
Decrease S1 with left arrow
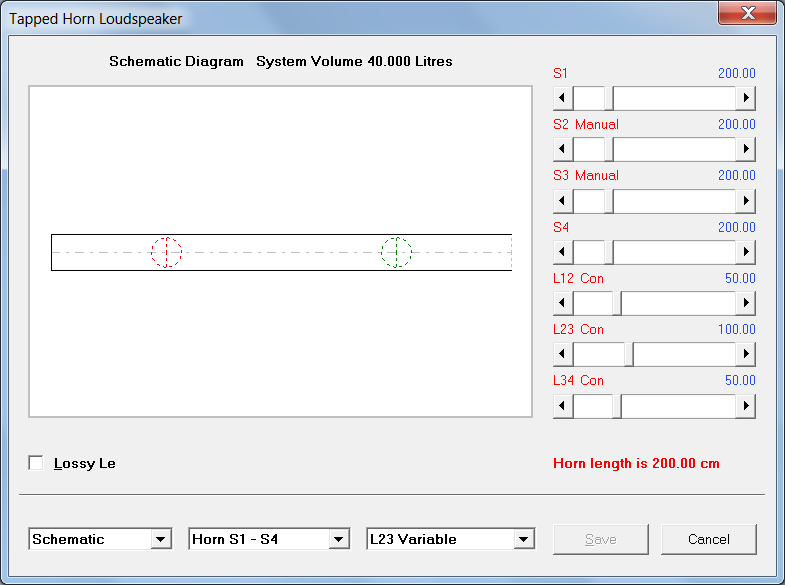tap(563, 98)
